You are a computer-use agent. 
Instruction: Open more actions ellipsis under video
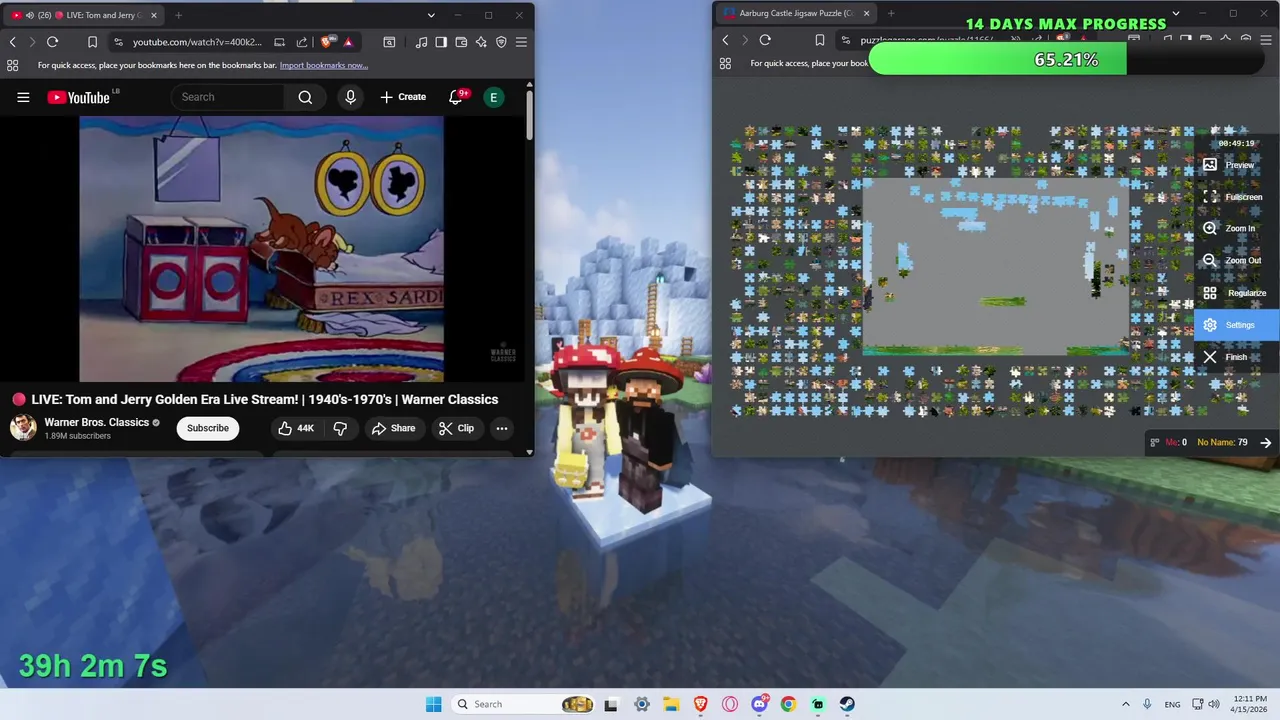click(502, 428)
